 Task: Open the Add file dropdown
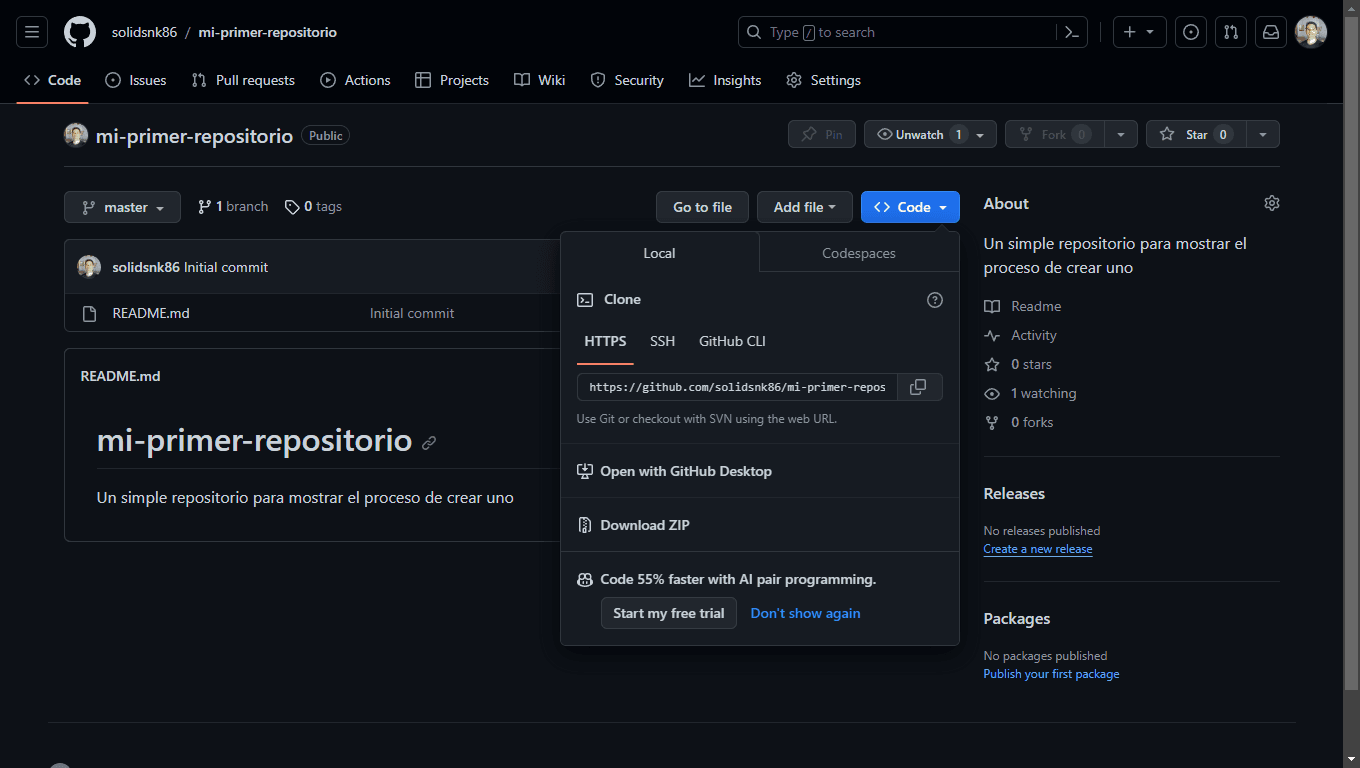coord(804,207)
